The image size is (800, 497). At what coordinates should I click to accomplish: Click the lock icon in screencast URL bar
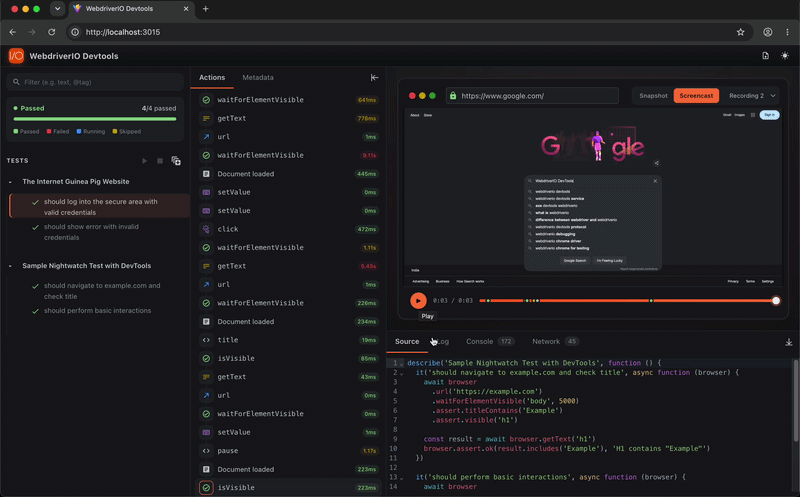click(x=453, y=95)
